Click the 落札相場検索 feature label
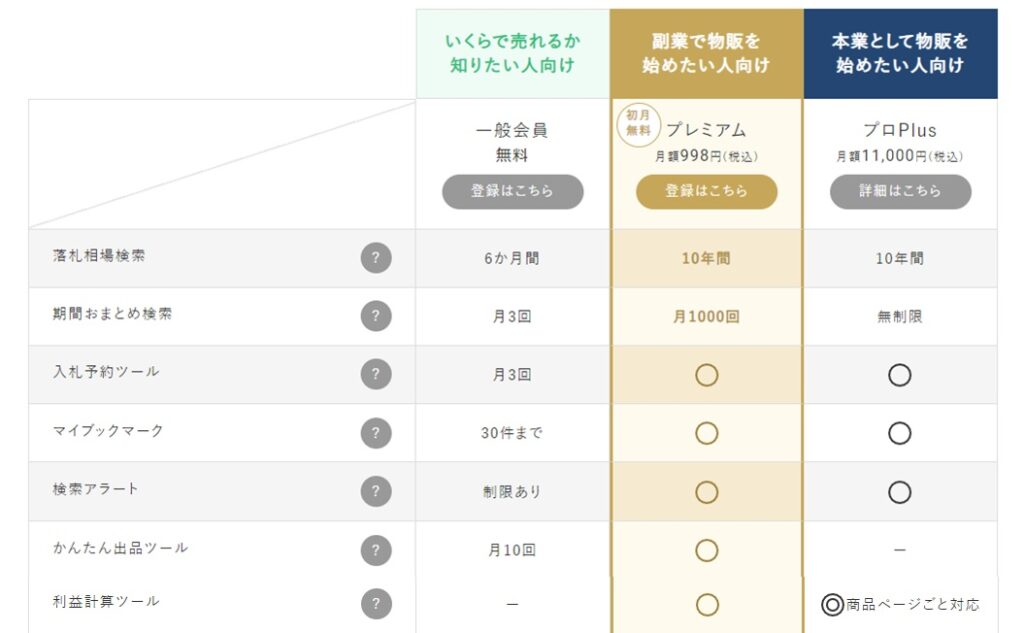 click(99, 255)
